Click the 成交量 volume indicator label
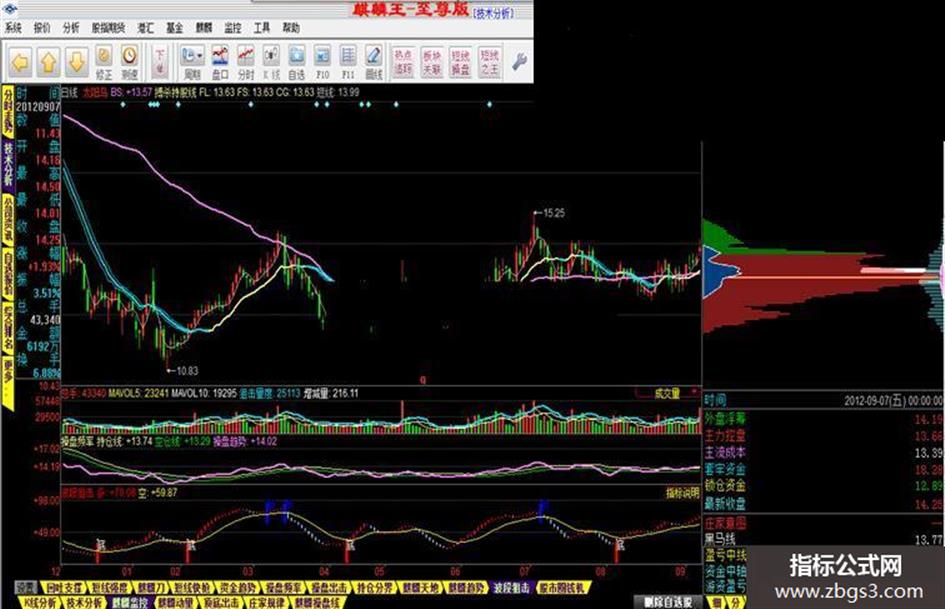 667,393
